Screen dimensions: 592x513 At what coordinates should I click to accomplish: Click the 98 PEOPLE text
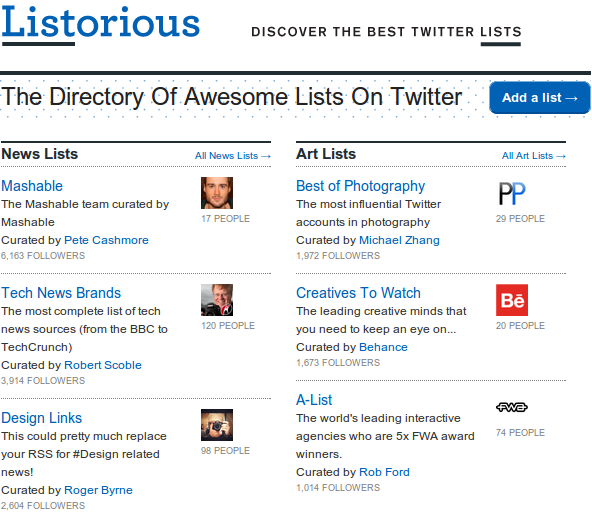[225, 450]
